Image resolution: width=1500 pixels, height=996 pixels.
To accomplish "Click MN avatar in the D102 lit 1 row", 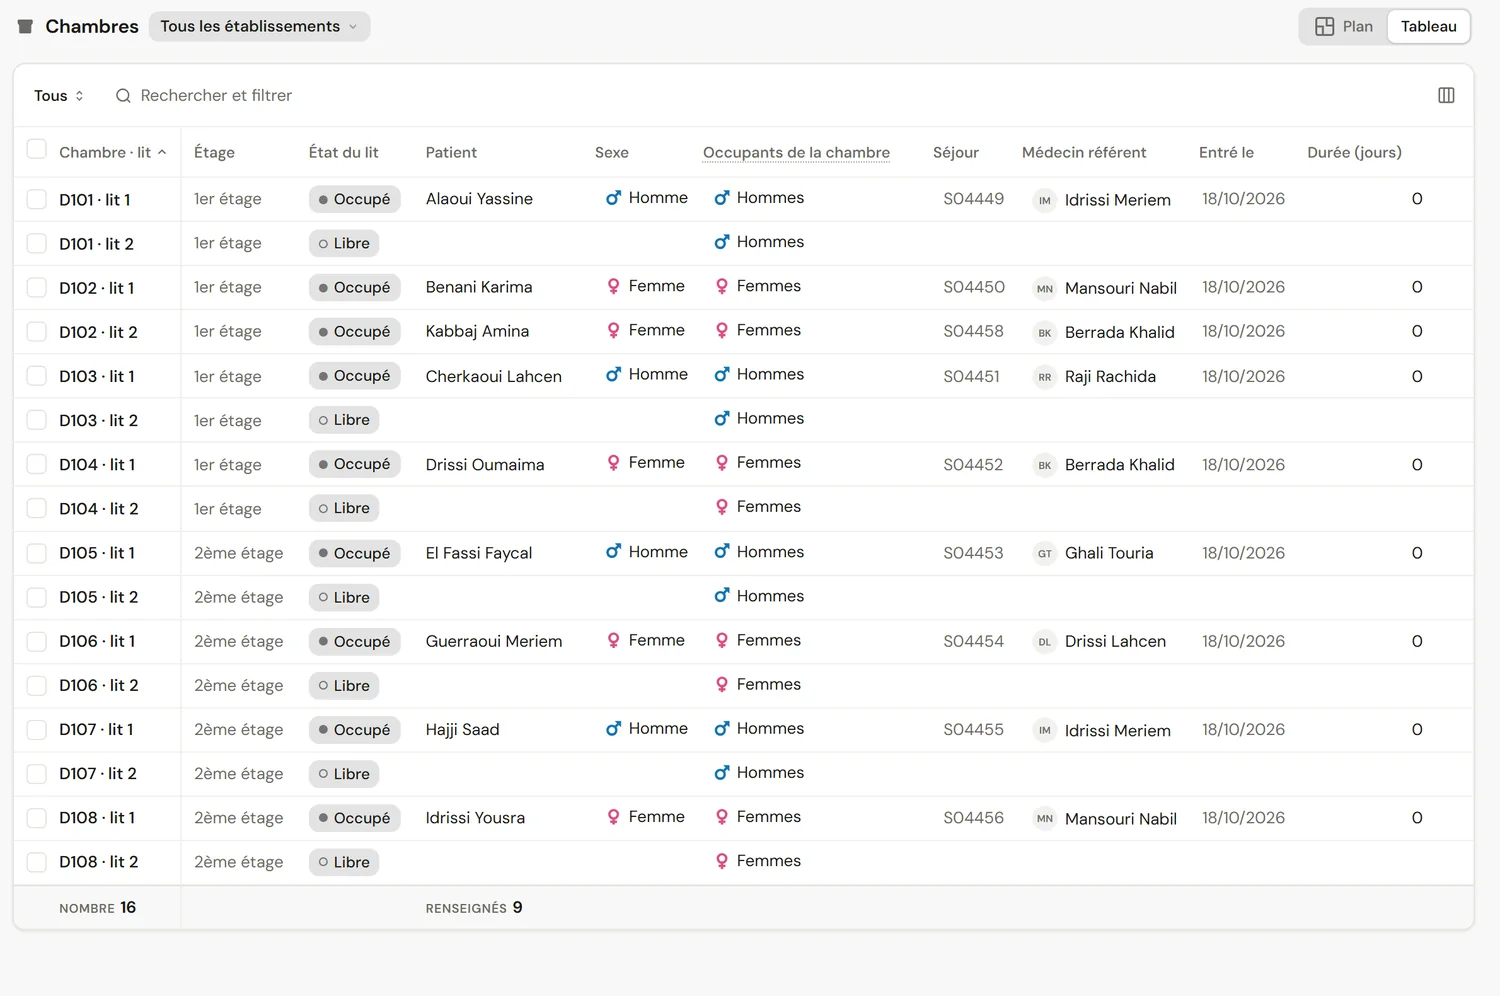I will click(1045, 288).
